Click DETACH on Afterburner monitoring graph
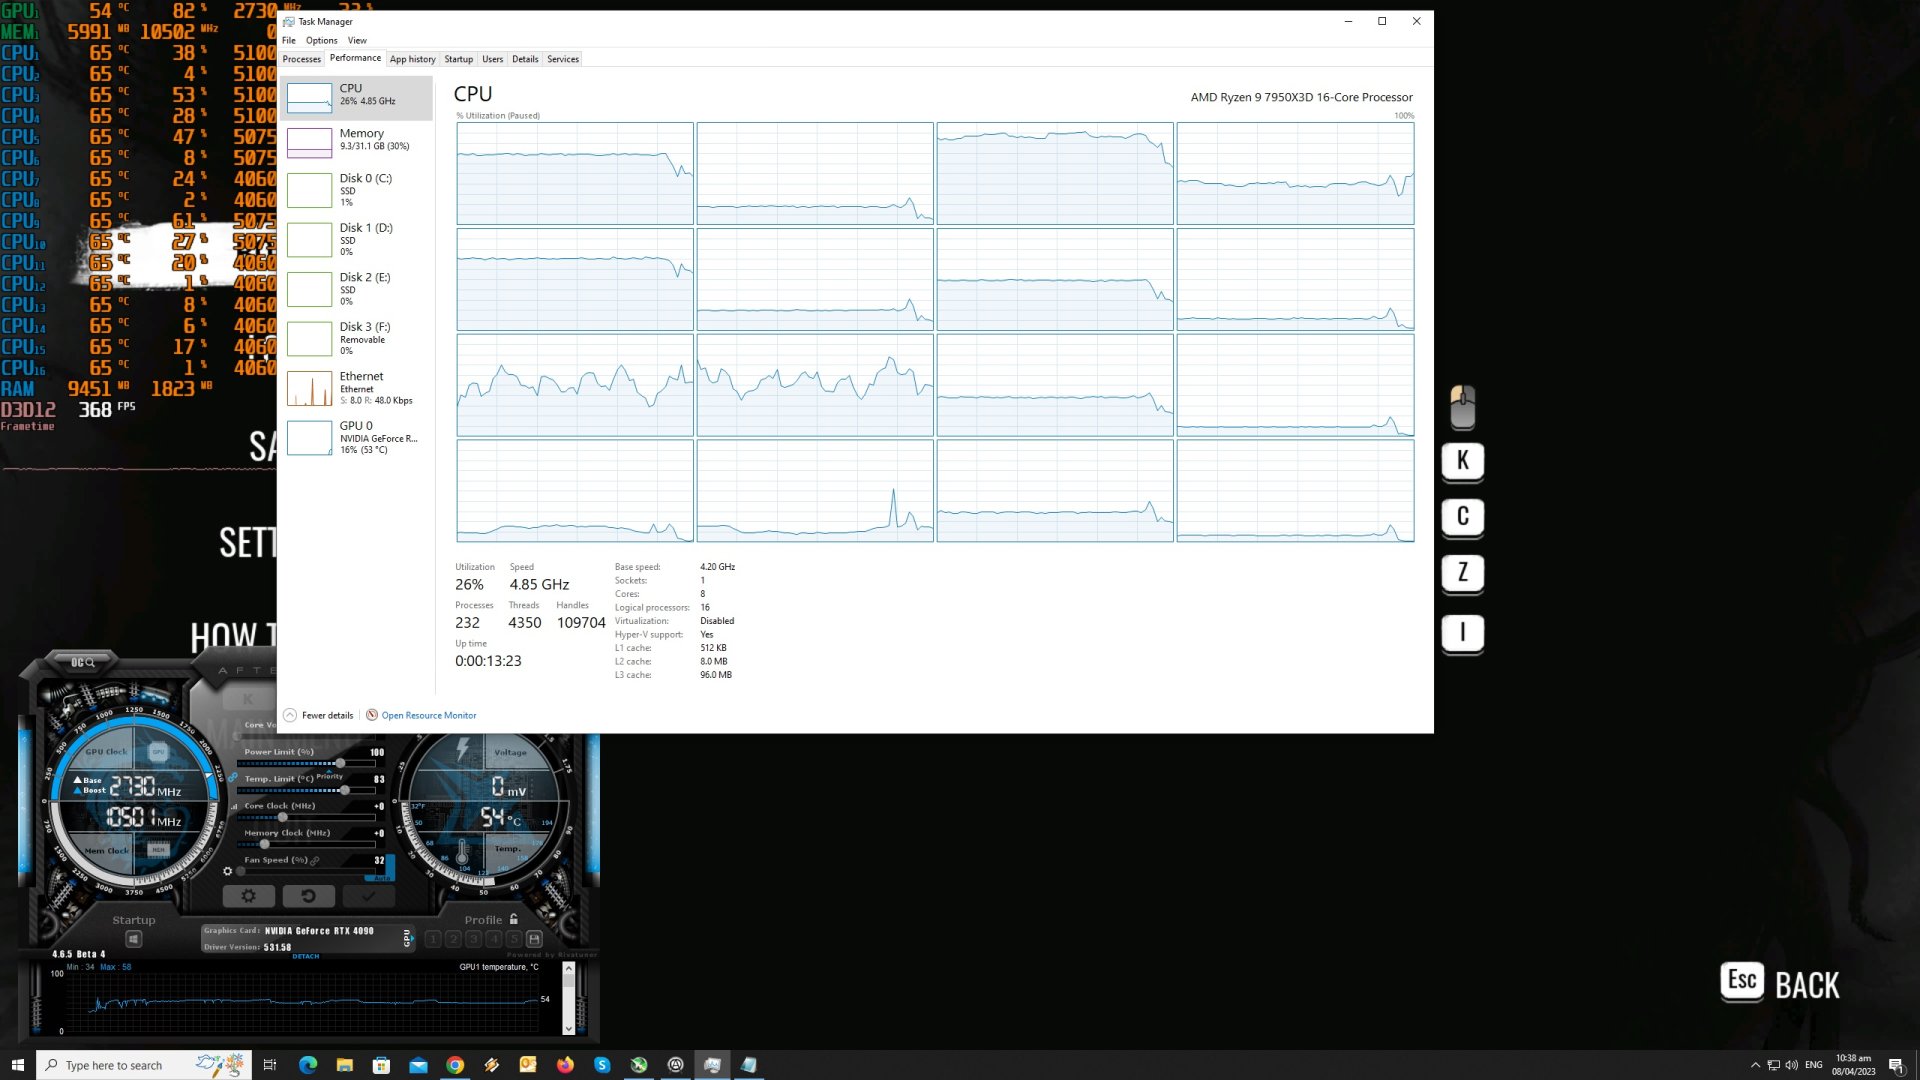Viewport: 1920px width, 1080px height. click(306, 956)
